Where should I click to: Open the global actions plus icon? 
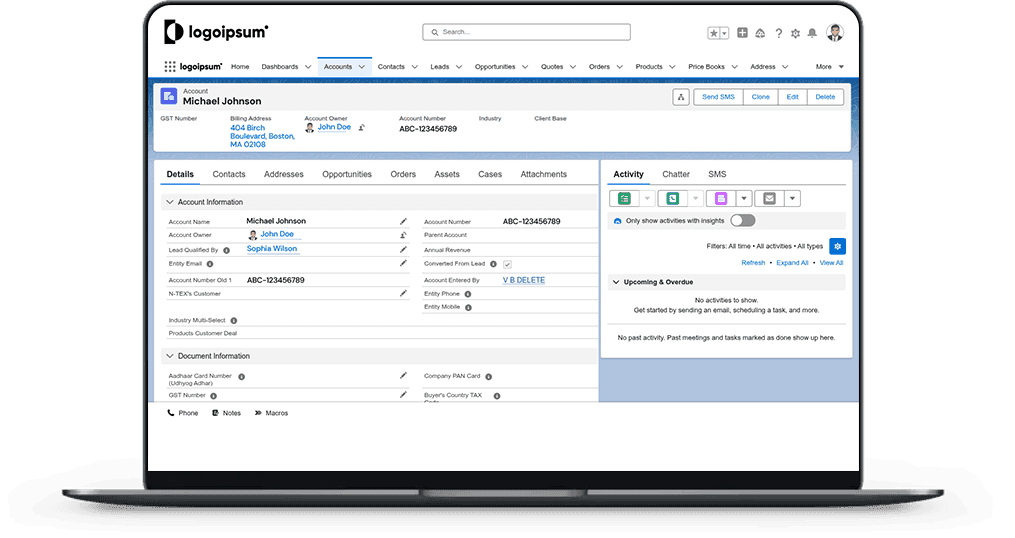742,32
